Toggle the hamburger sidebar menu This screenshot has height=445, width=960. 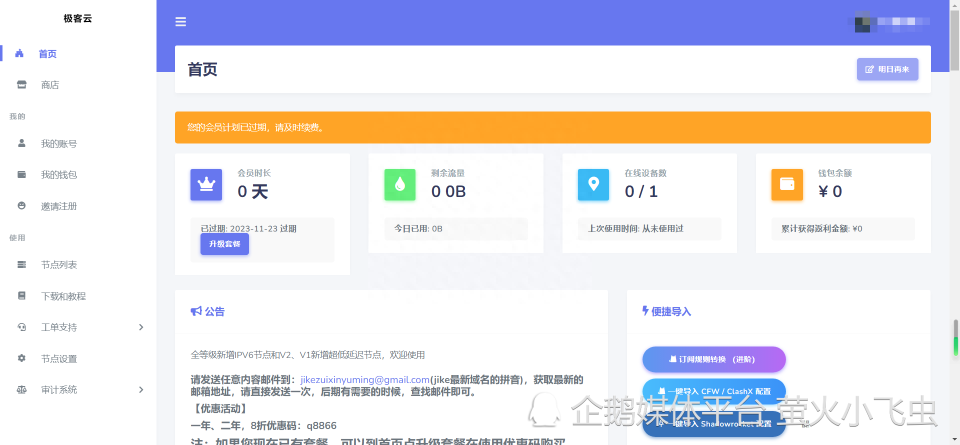180,22
